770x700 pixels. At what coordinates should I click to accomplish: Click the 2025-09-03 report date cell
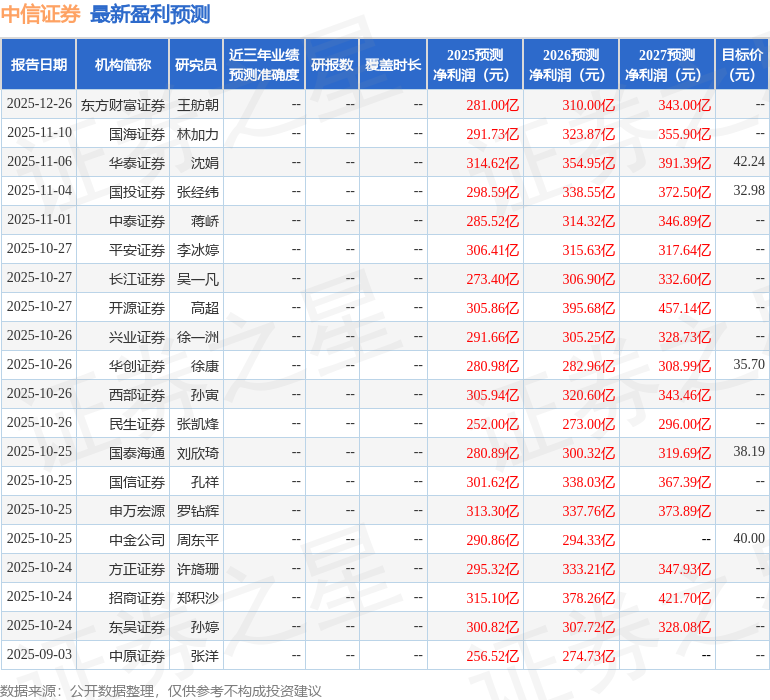coord(39,656)
